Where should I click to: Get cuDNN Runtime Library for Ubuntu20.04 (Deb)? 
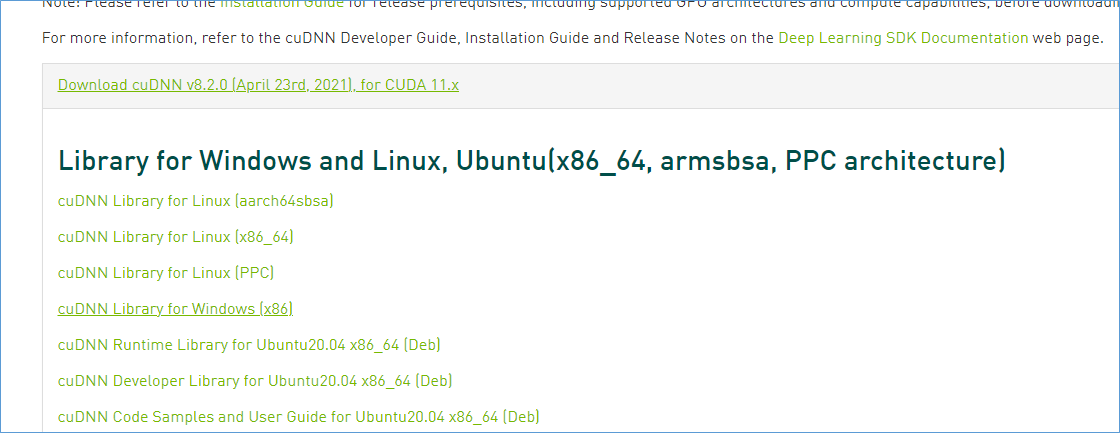click(x=249, y=345)
